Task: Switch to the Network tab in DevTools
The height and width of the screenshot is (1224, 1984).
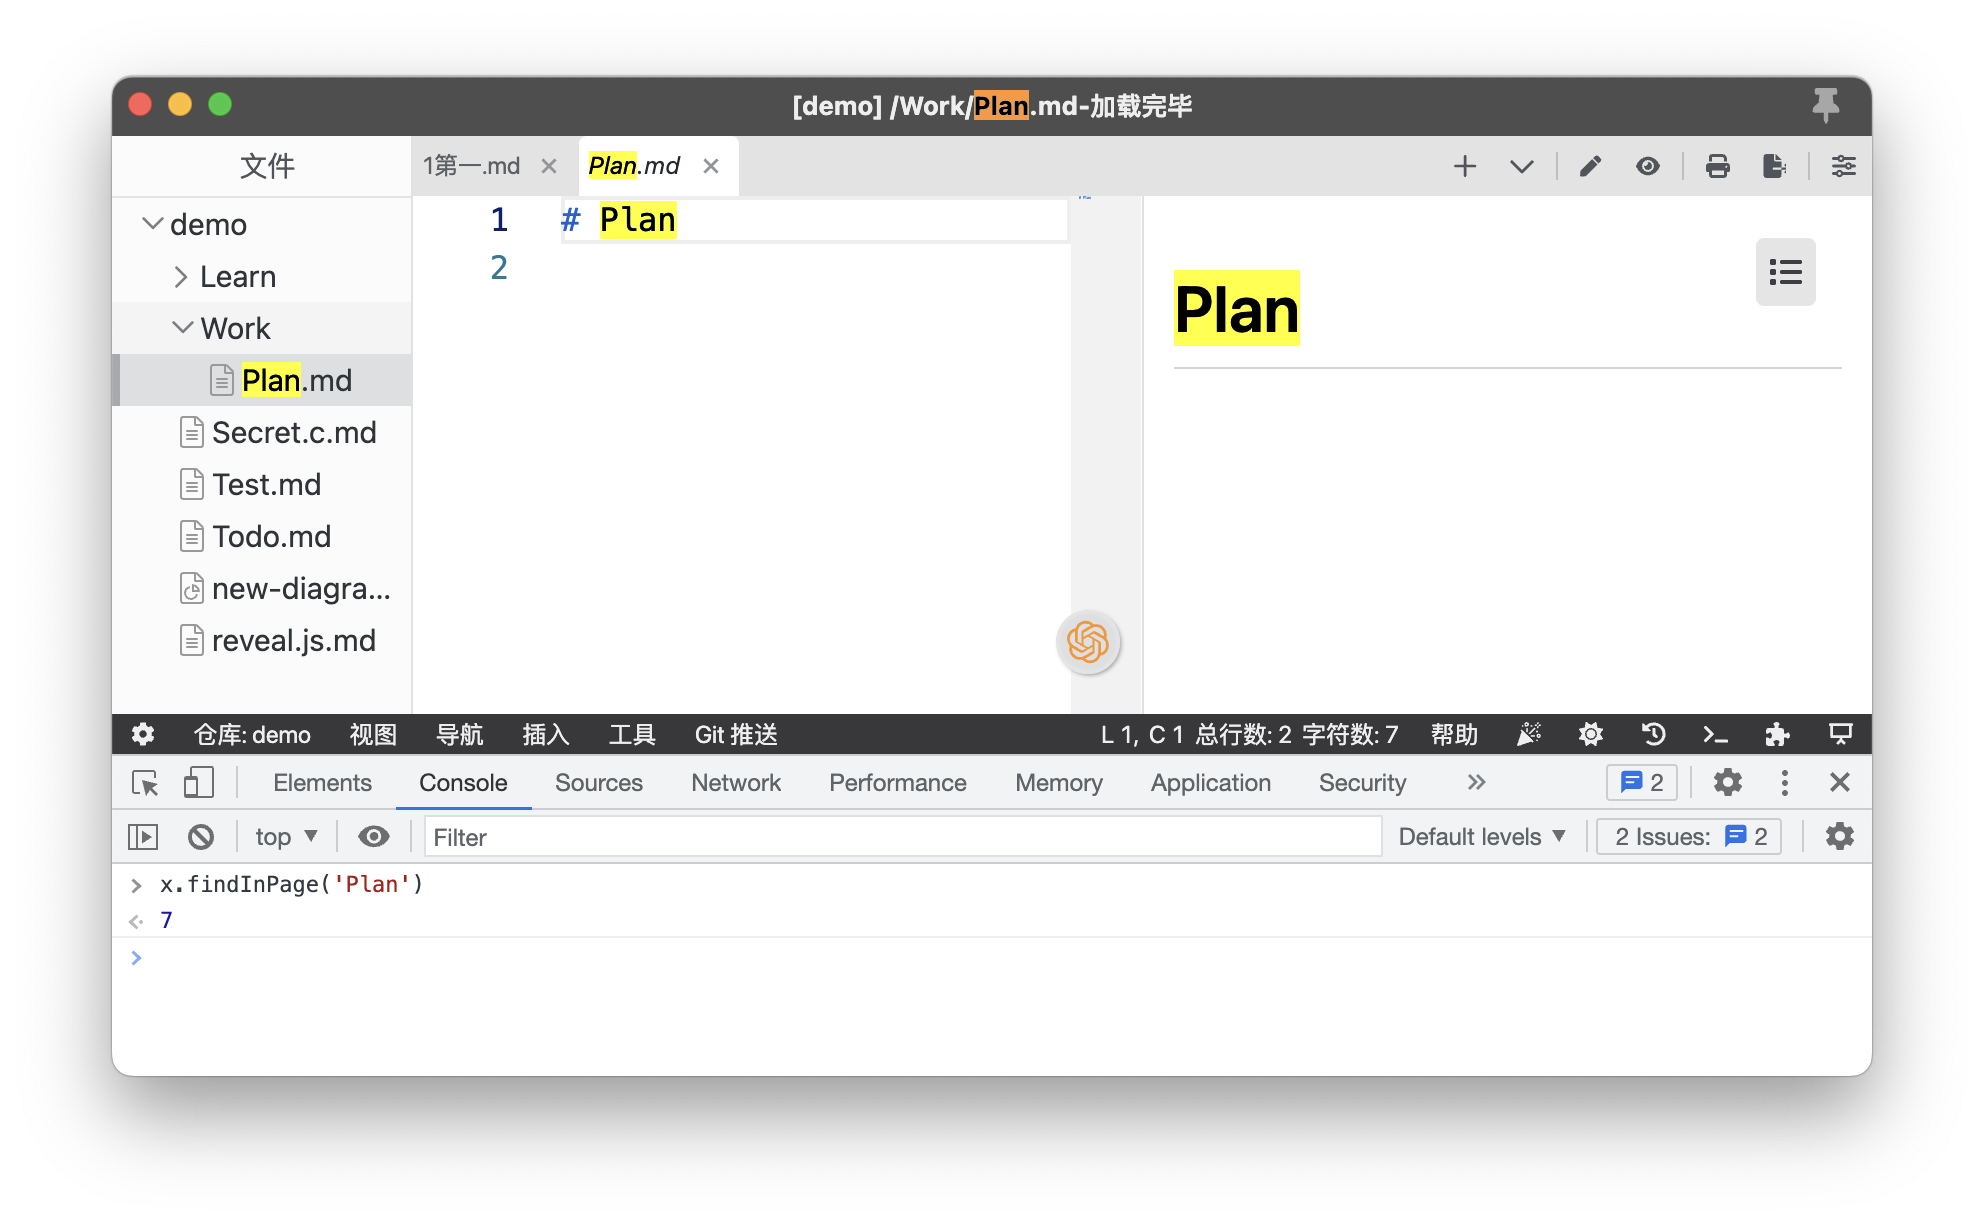Action: 735,783
